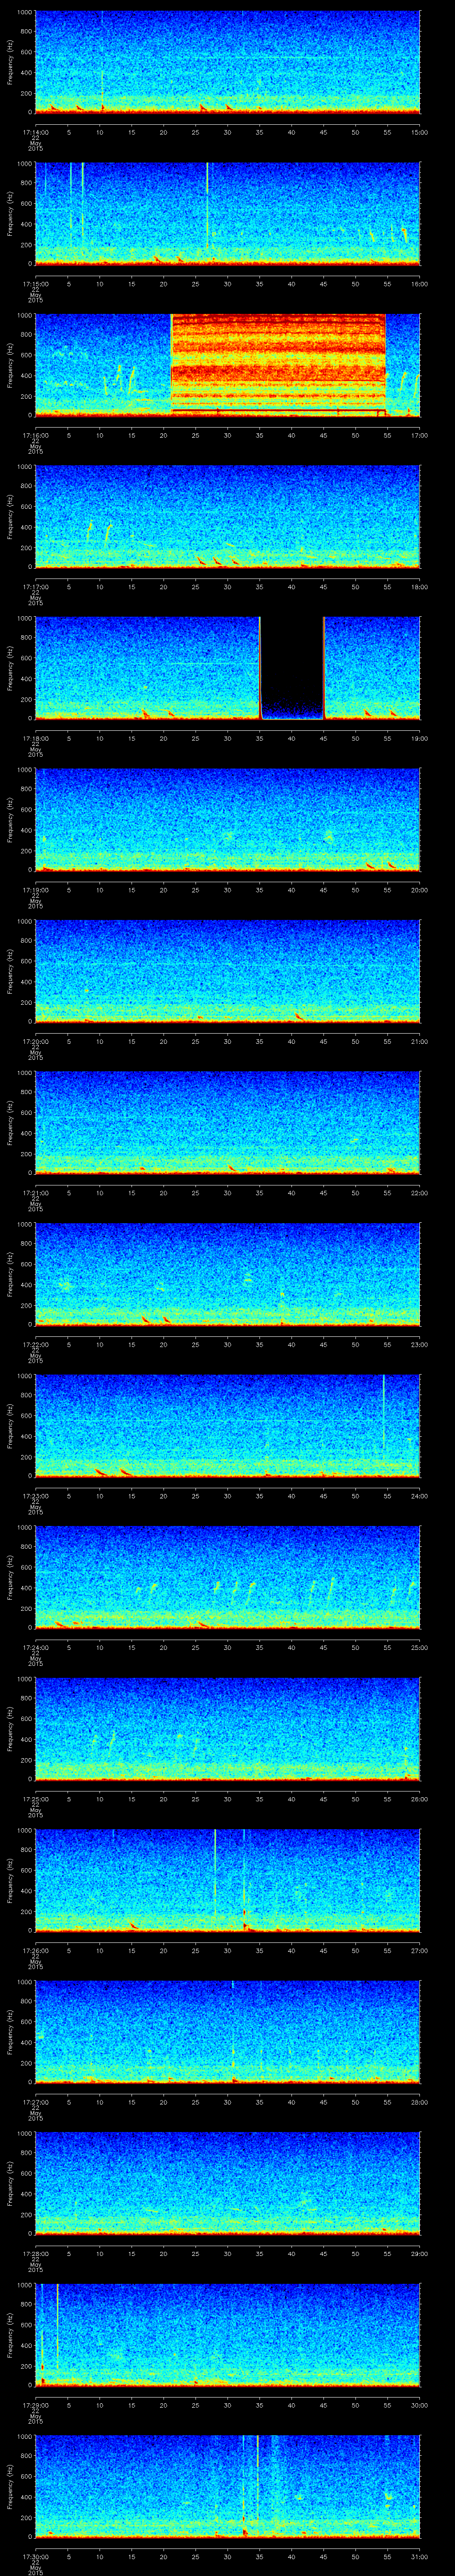The image size is (455, 2576).
Task: Click the red broadband noise burst in the 17:16:00 spectrogram
Action: (x=278, y=364)
